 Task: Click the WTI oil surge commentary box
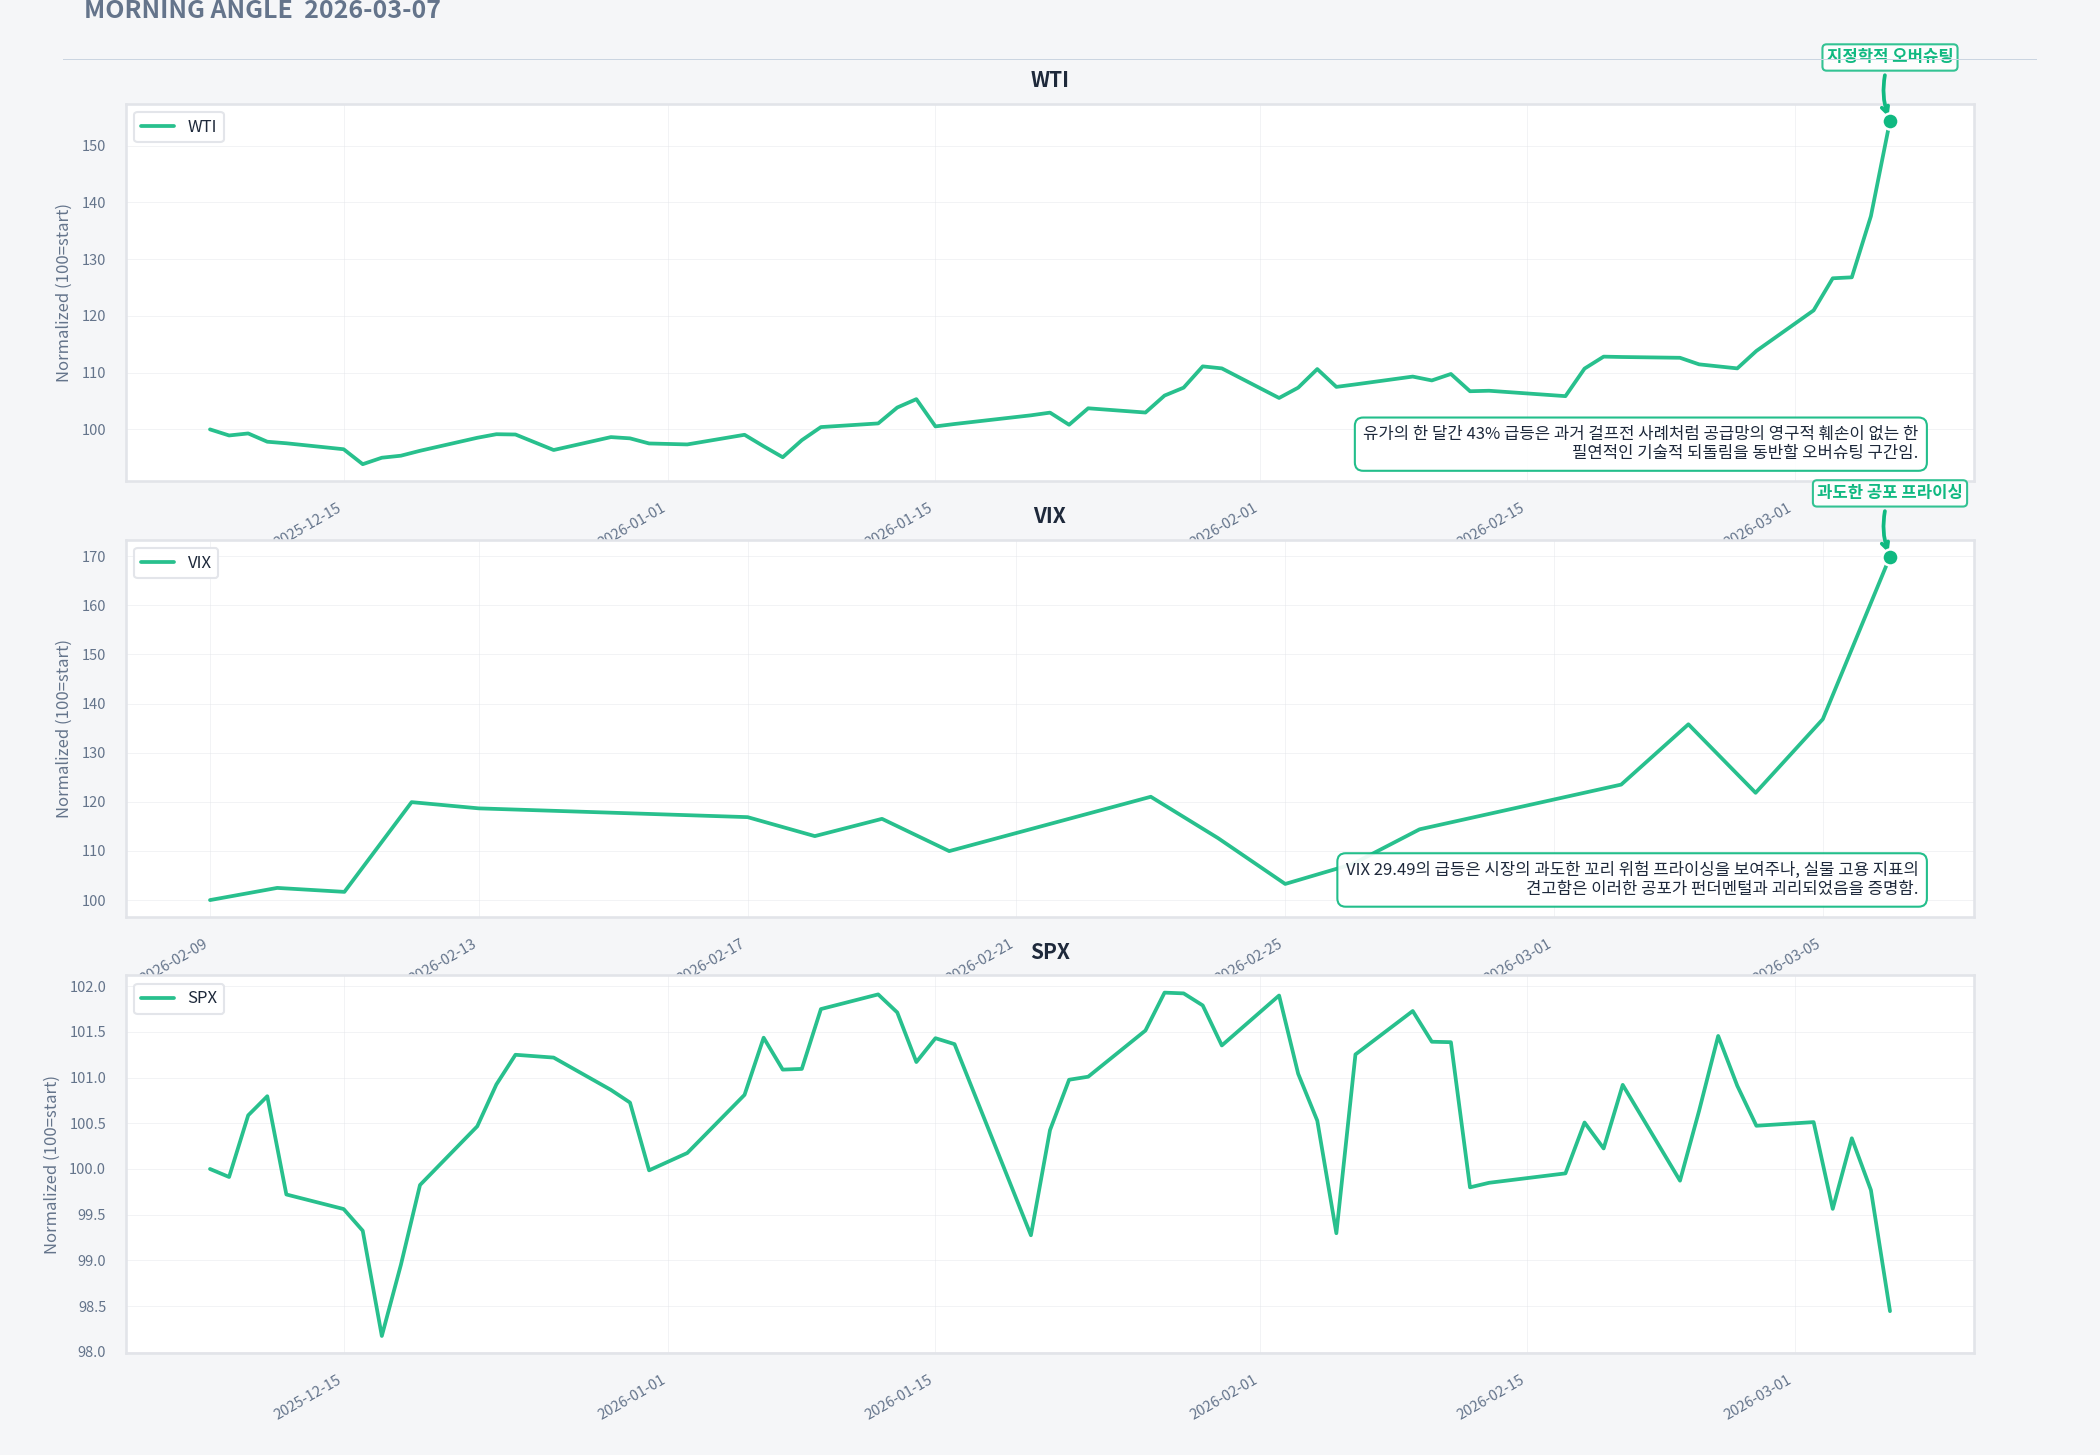click(1640, 443)
